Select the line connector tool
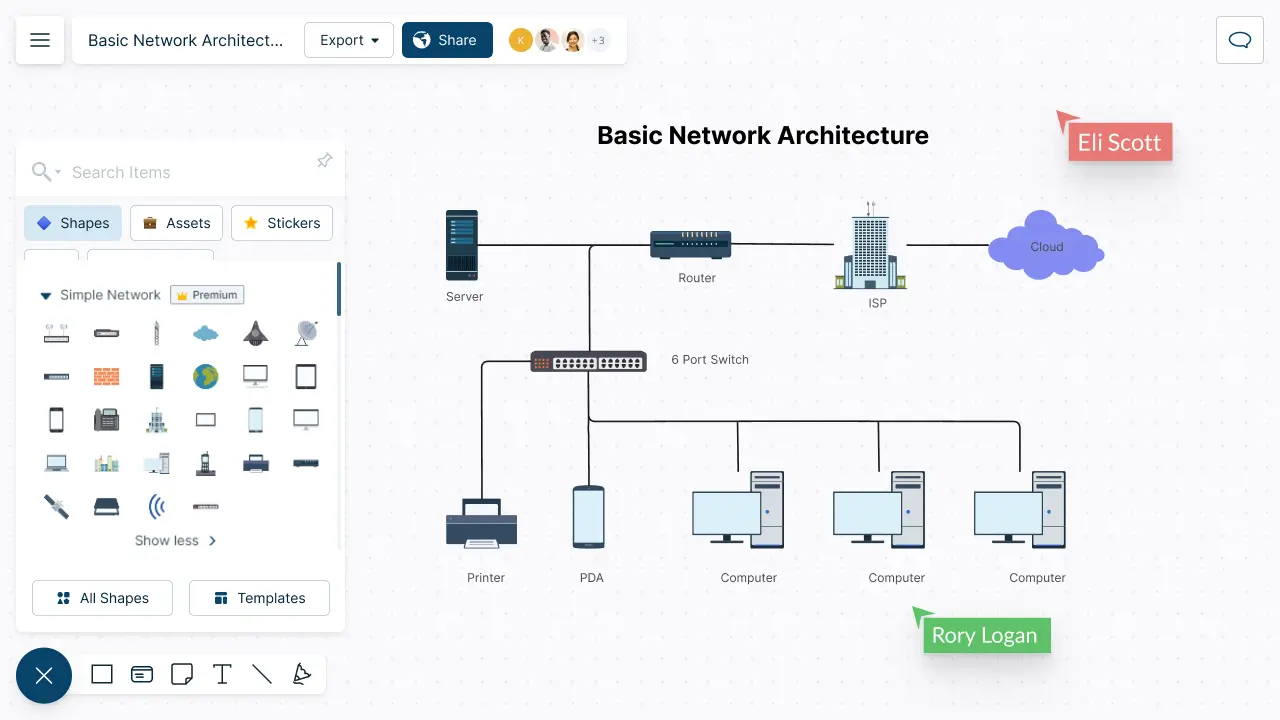Image resolution: width=1280 pixels, height=720 pixels. [262, 674]
